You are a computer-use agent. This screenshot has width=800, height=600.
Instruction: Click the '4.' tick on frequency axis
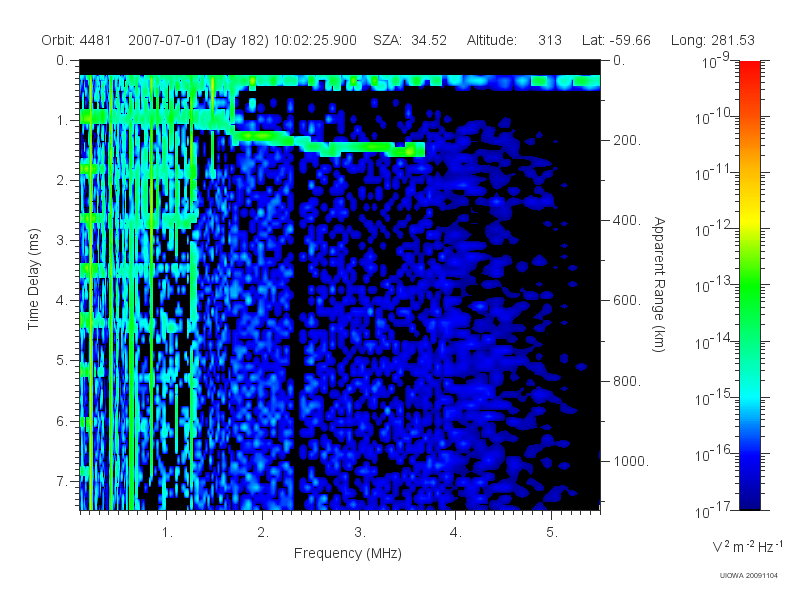(456, 532)
